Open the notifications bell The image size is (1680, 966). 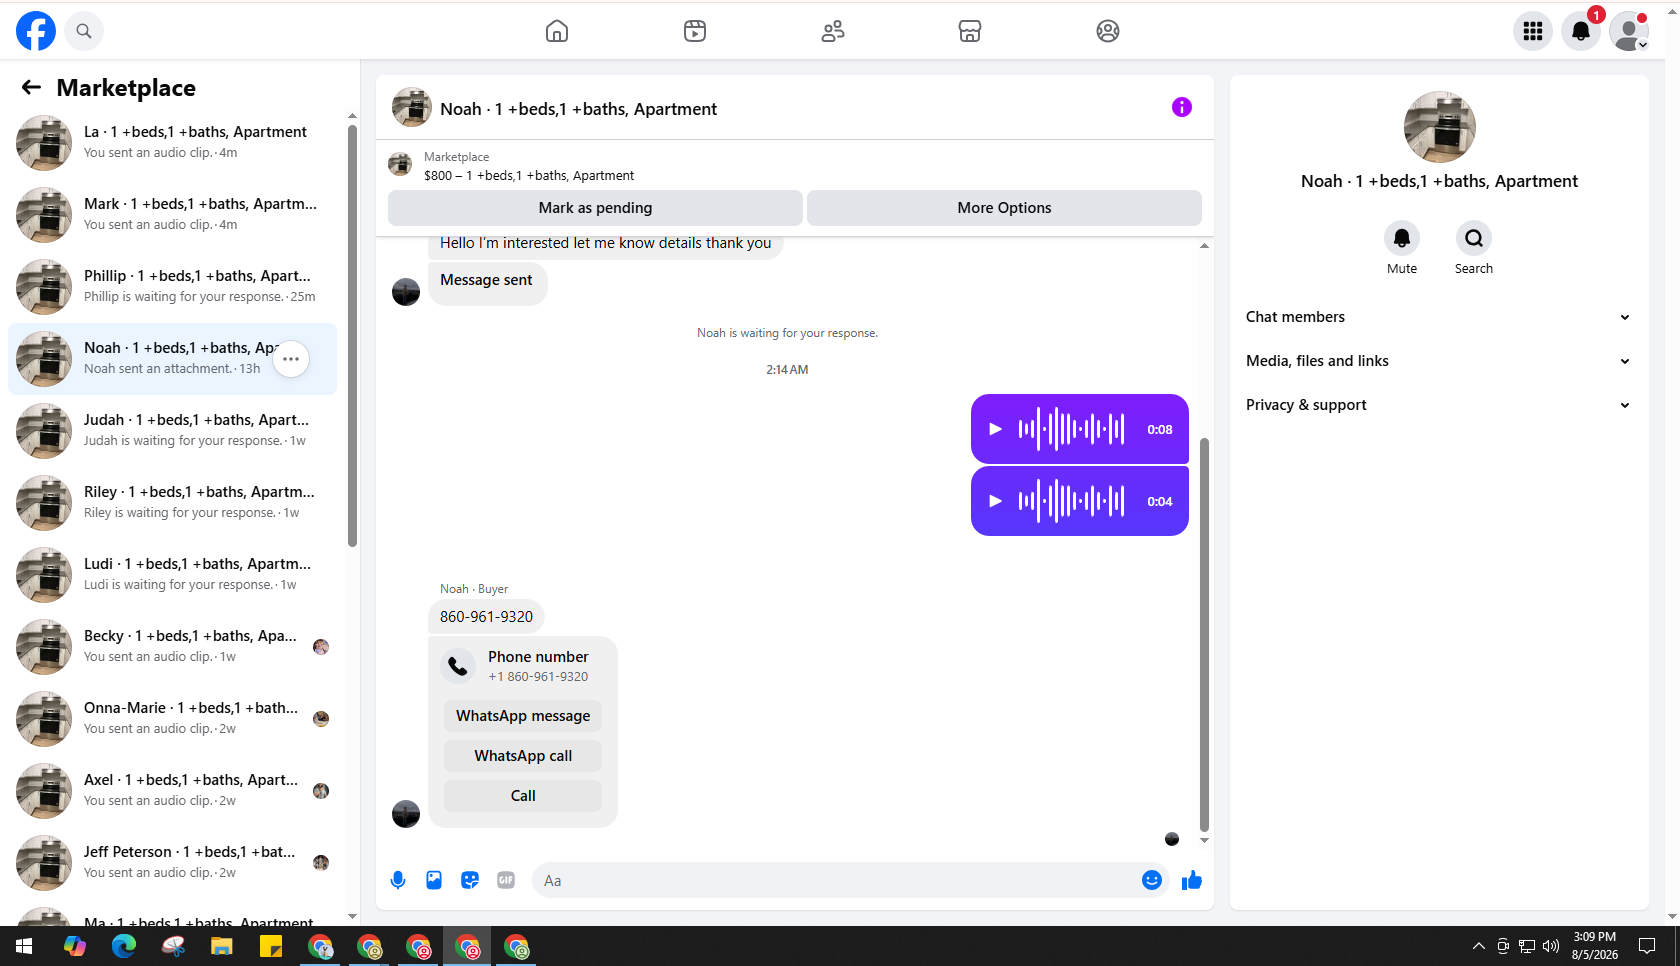[x=1581, y=31]
